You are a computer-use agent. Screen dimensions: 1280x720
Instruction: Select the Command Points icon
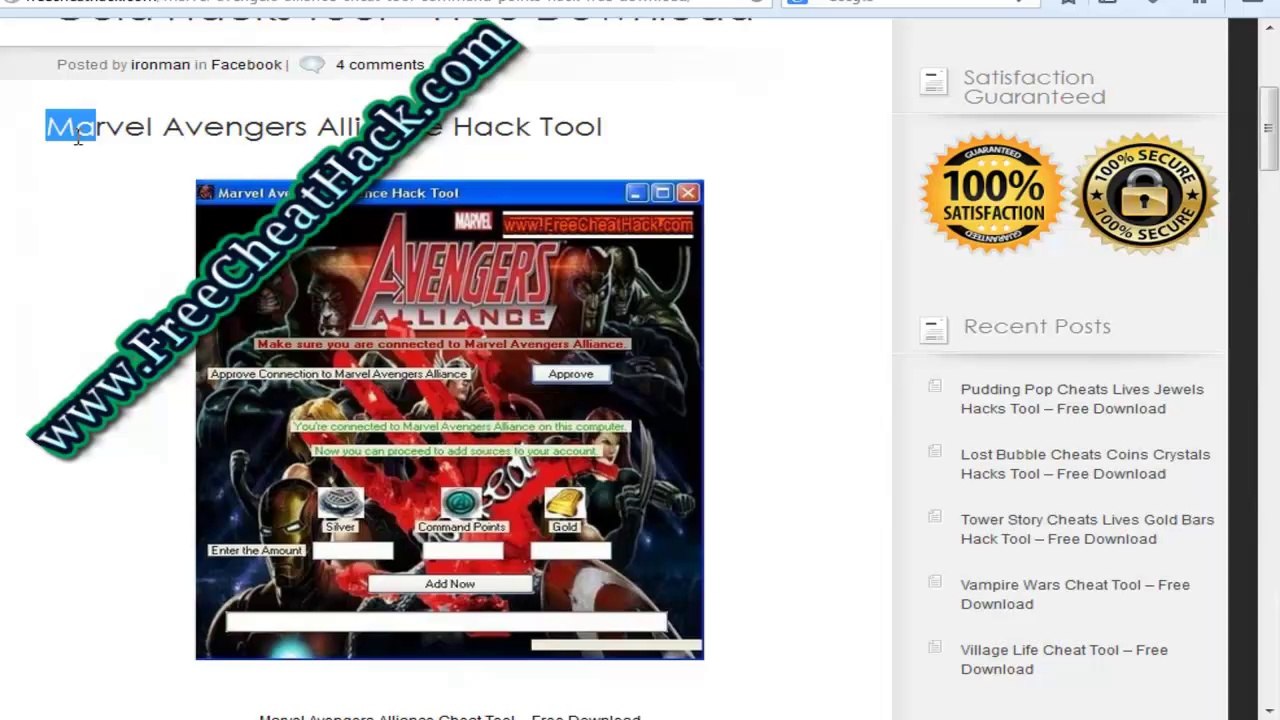pyautogui.click(x=461, y=503)
